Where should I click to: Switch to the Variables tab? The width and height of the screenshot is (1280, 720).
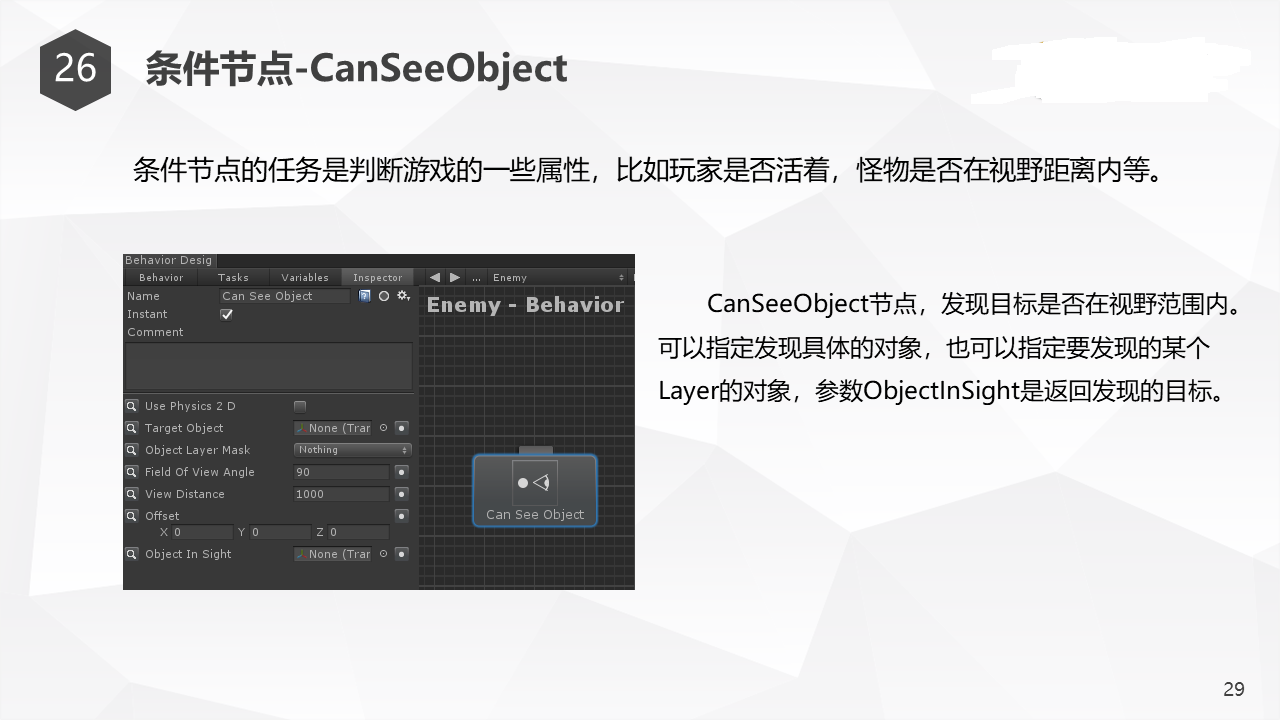click(x=304, y=277)
